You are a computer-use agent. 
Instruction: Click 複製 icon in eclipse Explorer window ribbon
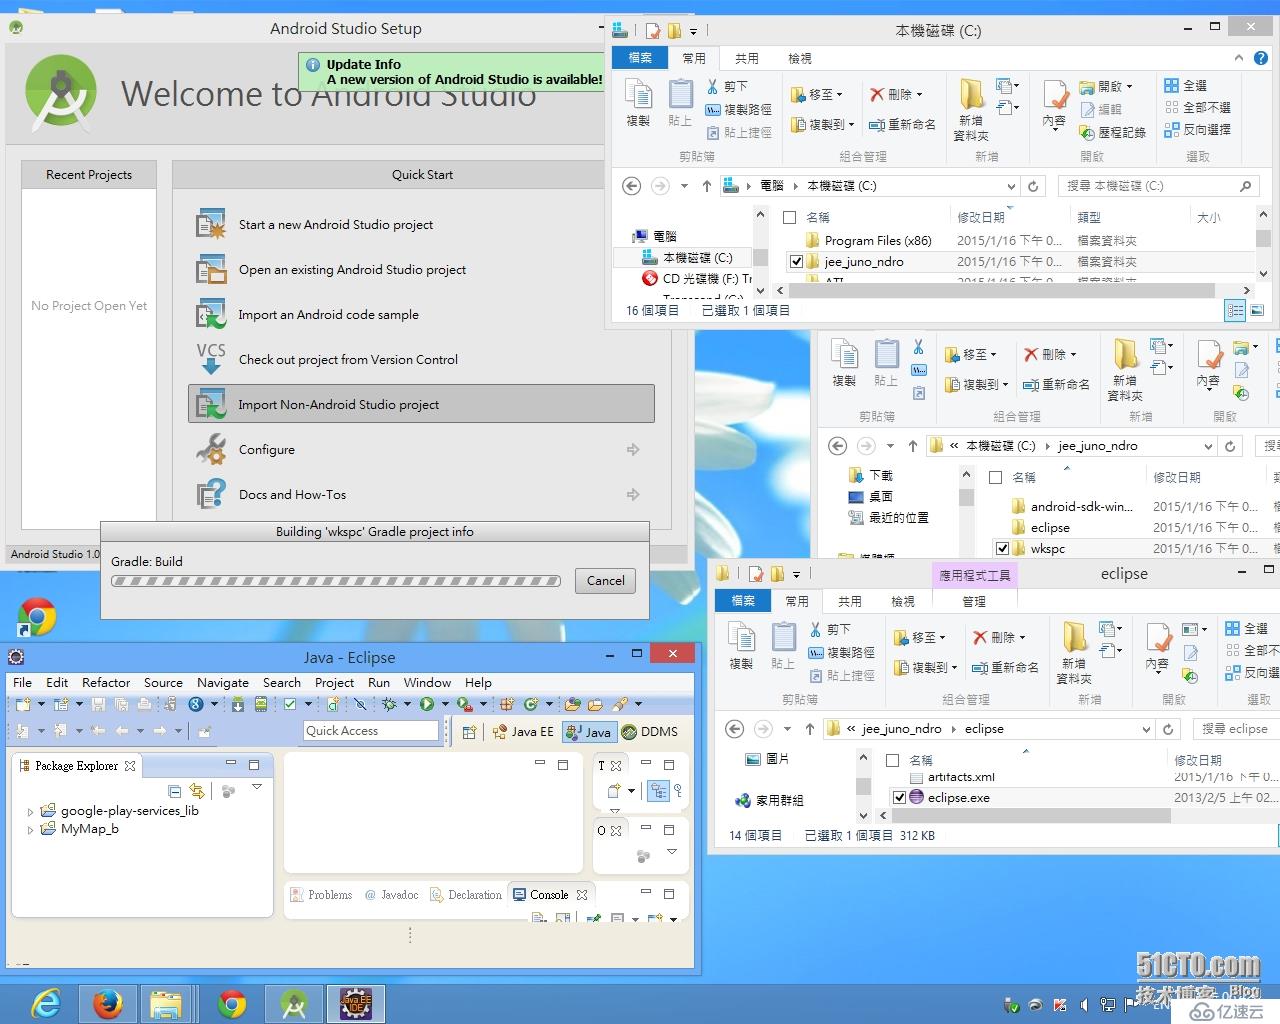741,645
